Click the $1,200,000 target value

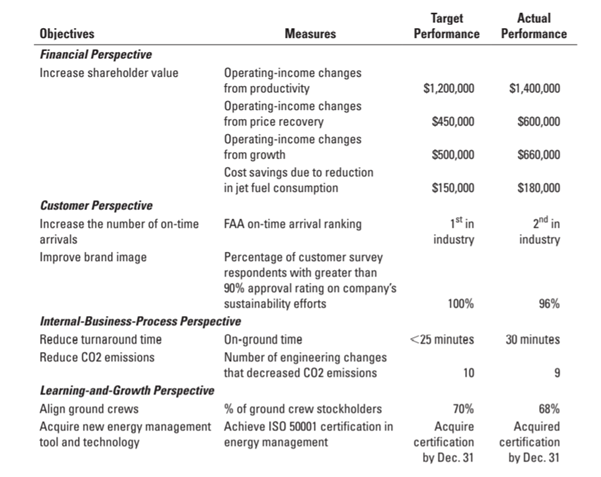[x=449, y=89]
